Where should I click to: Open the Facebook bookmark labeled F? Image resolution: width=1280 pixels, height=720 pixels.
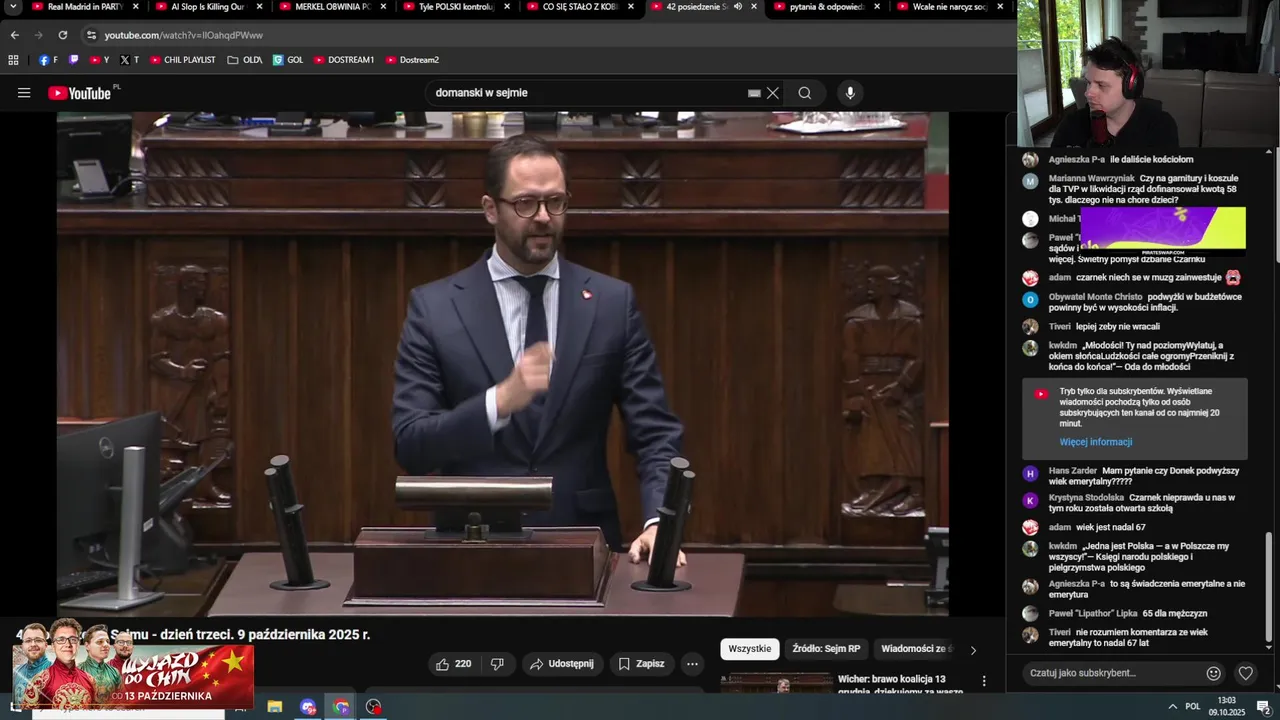(48, 60)
